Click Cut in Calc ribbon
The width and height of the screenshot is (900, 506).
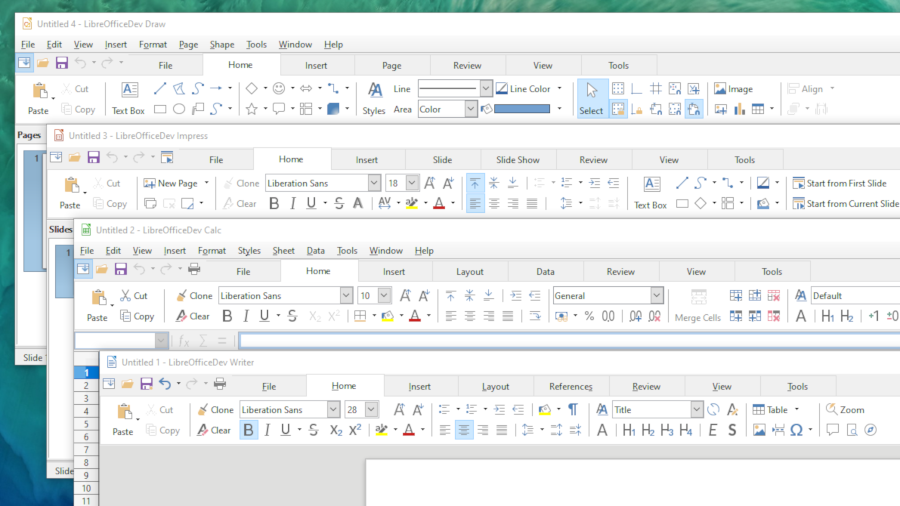click(134, 295)
